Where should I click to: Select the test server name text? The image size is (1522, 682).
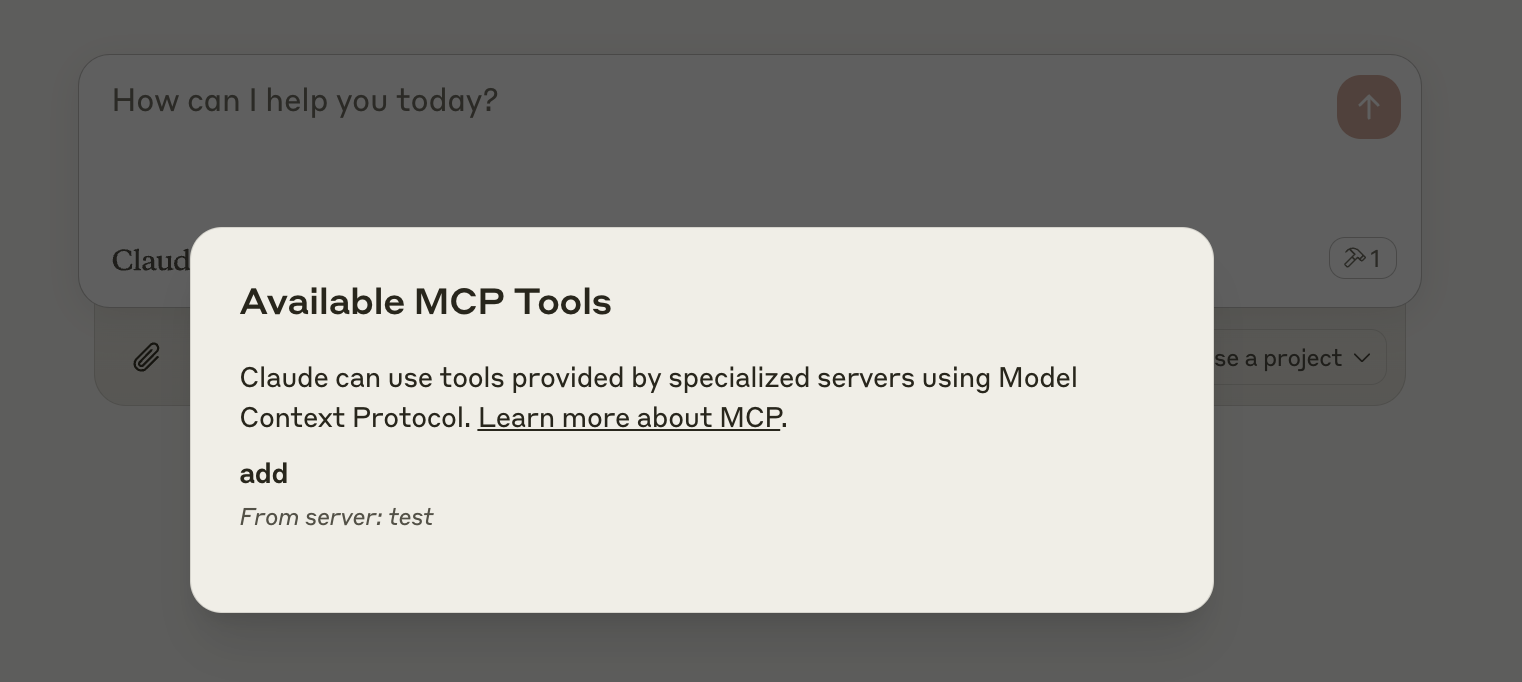(411, 517)
